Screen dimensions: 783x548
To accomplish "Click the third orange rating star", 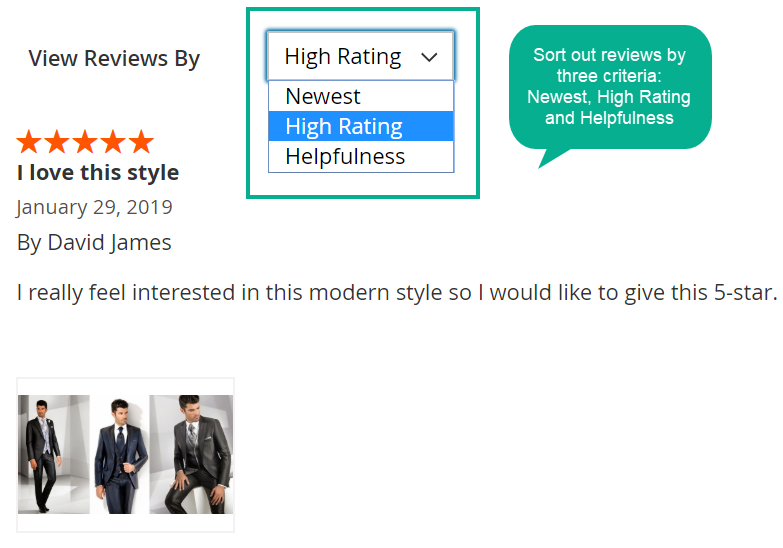I will (x=85, y=141).
